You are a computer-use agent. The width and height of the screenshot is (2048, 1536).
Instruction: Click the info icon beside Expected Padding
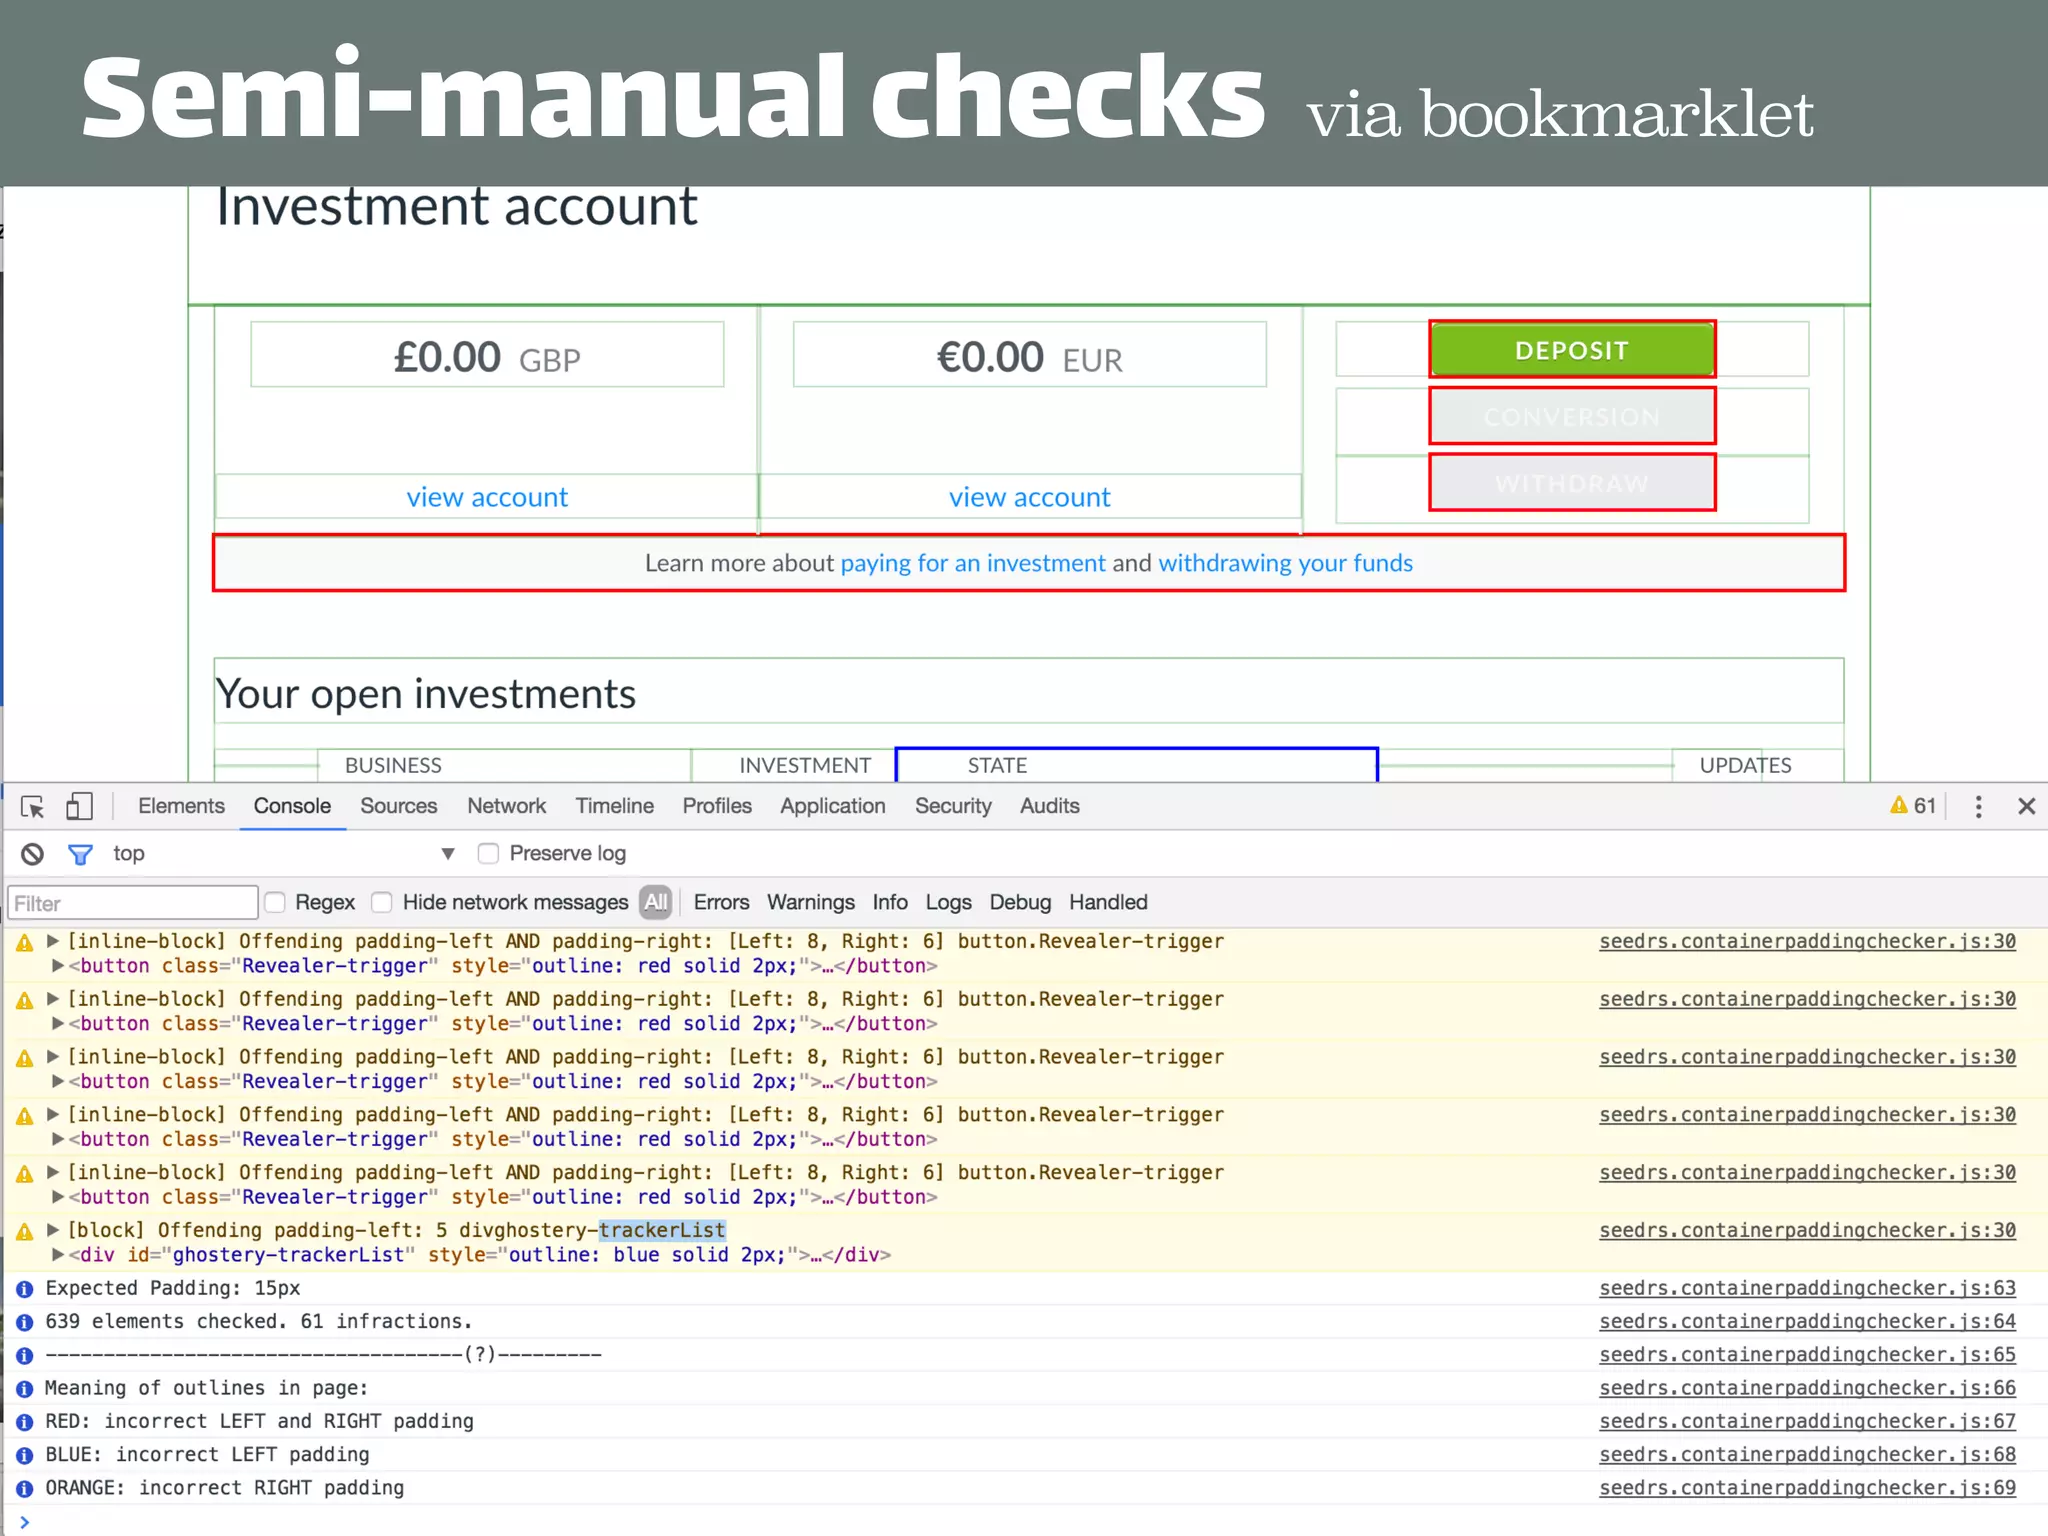click(25, 1289)
